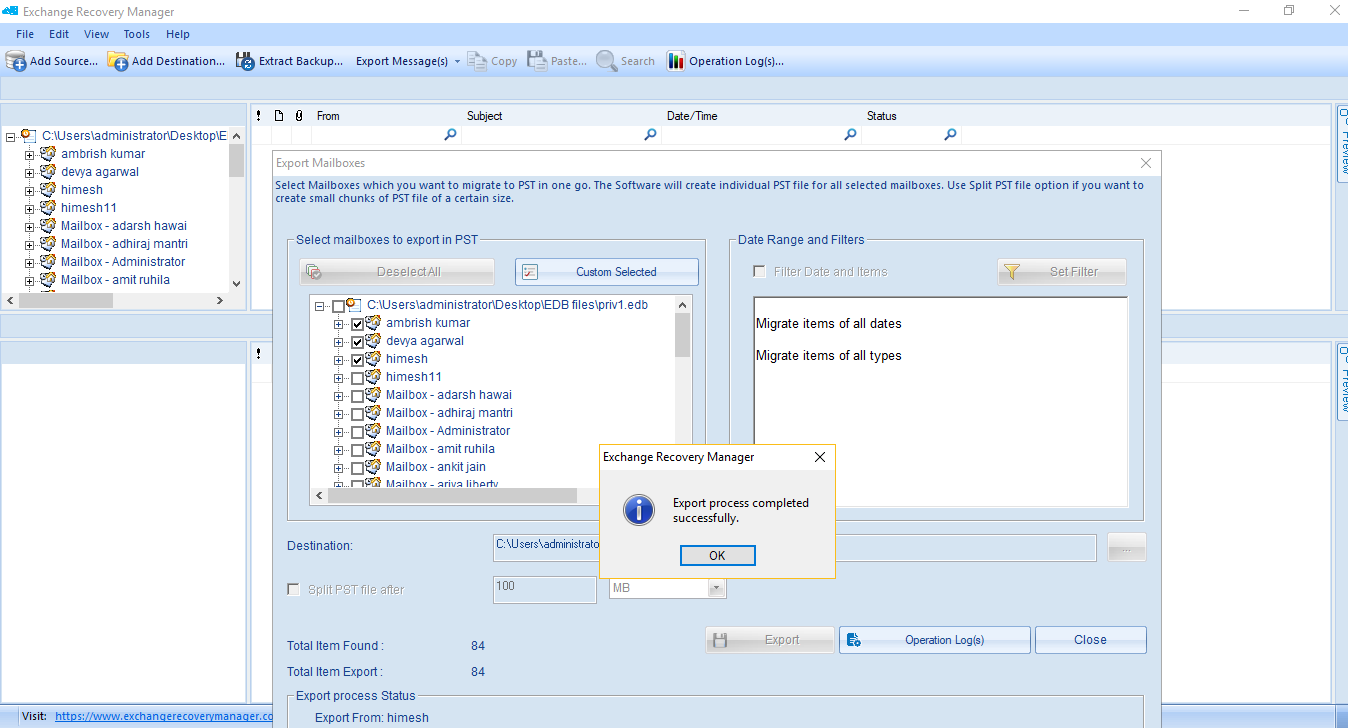Open the Edit menu

pos(59,34)
